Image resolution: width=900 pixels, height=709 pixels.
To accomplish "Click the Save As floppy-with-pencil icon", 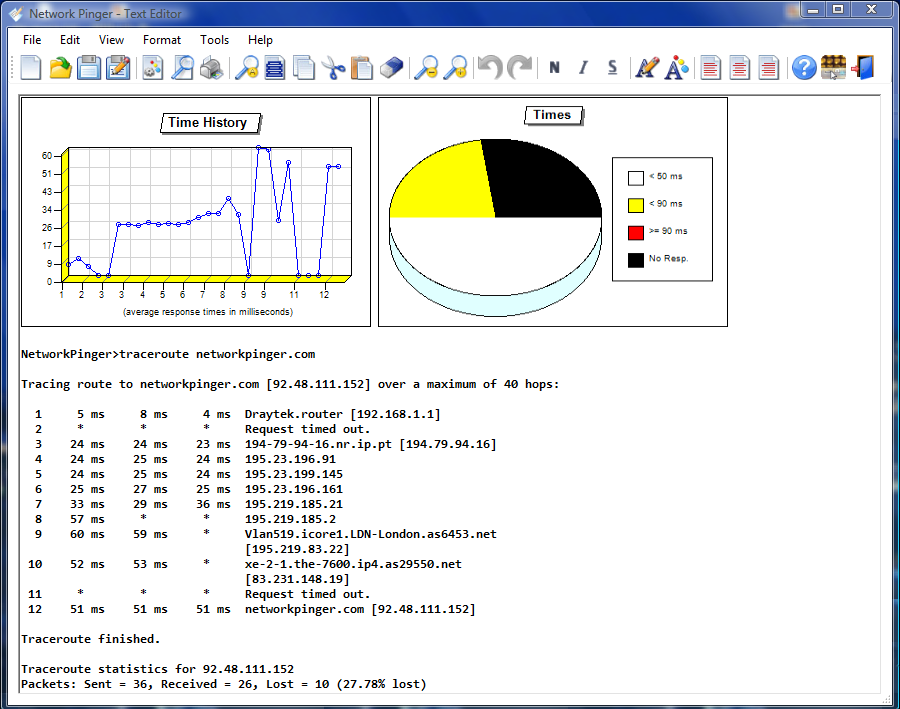I will (x=118, y=68).
